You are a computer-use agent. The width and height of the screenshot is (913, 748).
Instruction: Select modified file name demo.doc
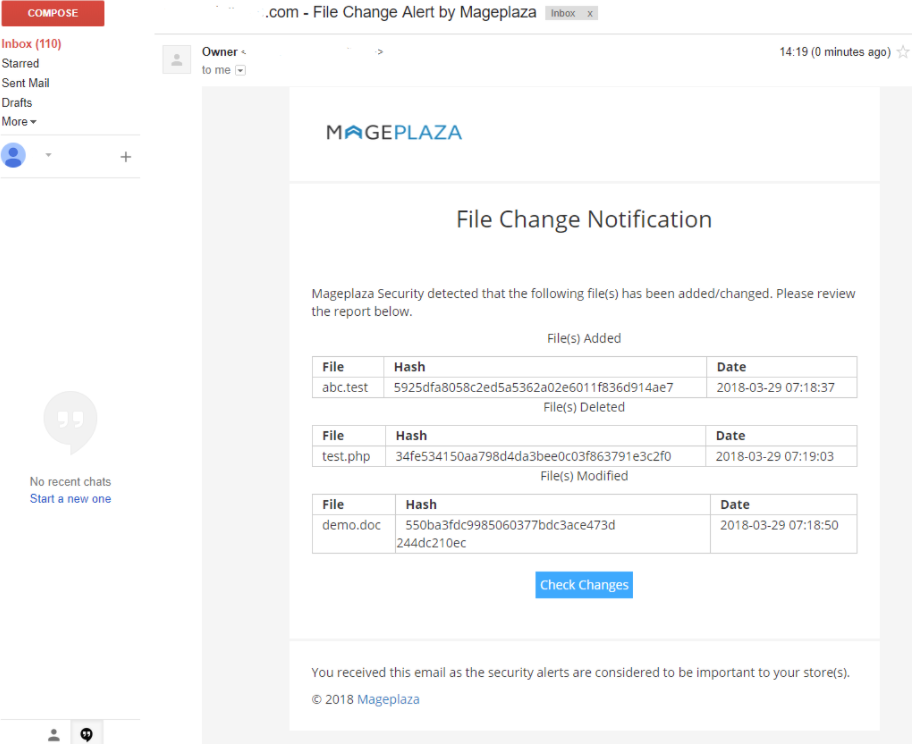pos(352,525)
